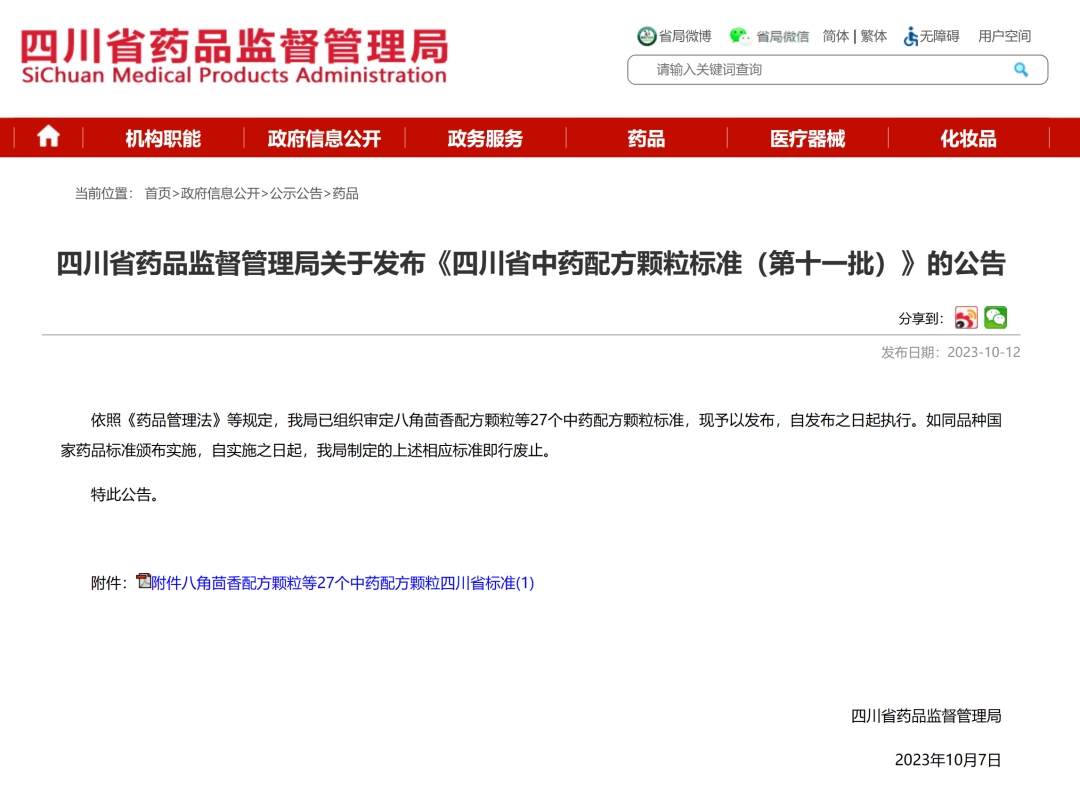Click the search magnifier icon
This screenshot has height=785, width=1080.
click(x=1020, y=70)
